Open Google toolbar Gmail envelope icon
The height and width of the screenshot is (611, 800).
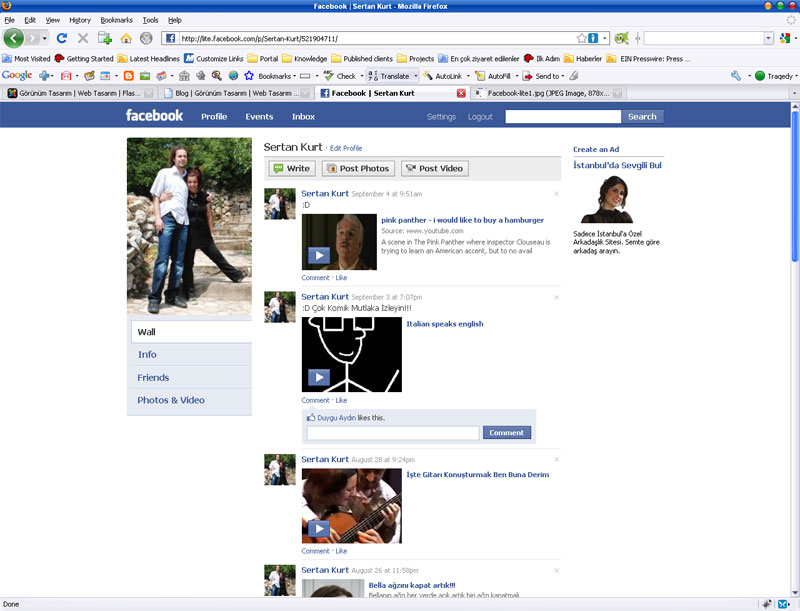[x=66, y=76]
